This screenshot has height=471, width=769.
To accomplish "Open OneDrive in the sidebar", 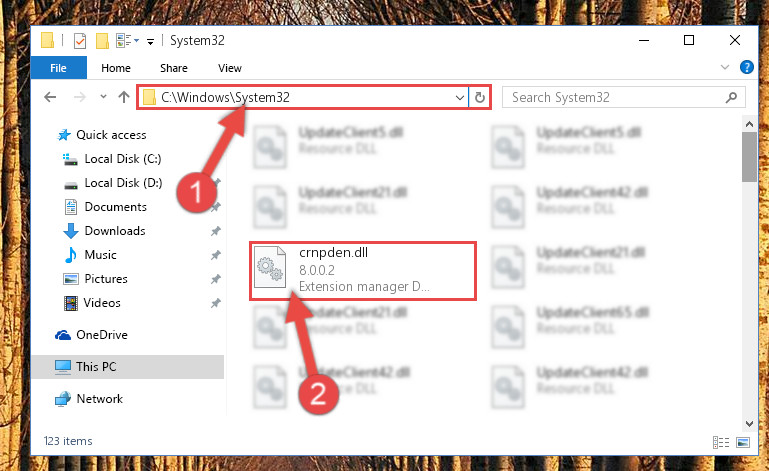I will click(102, 335).
